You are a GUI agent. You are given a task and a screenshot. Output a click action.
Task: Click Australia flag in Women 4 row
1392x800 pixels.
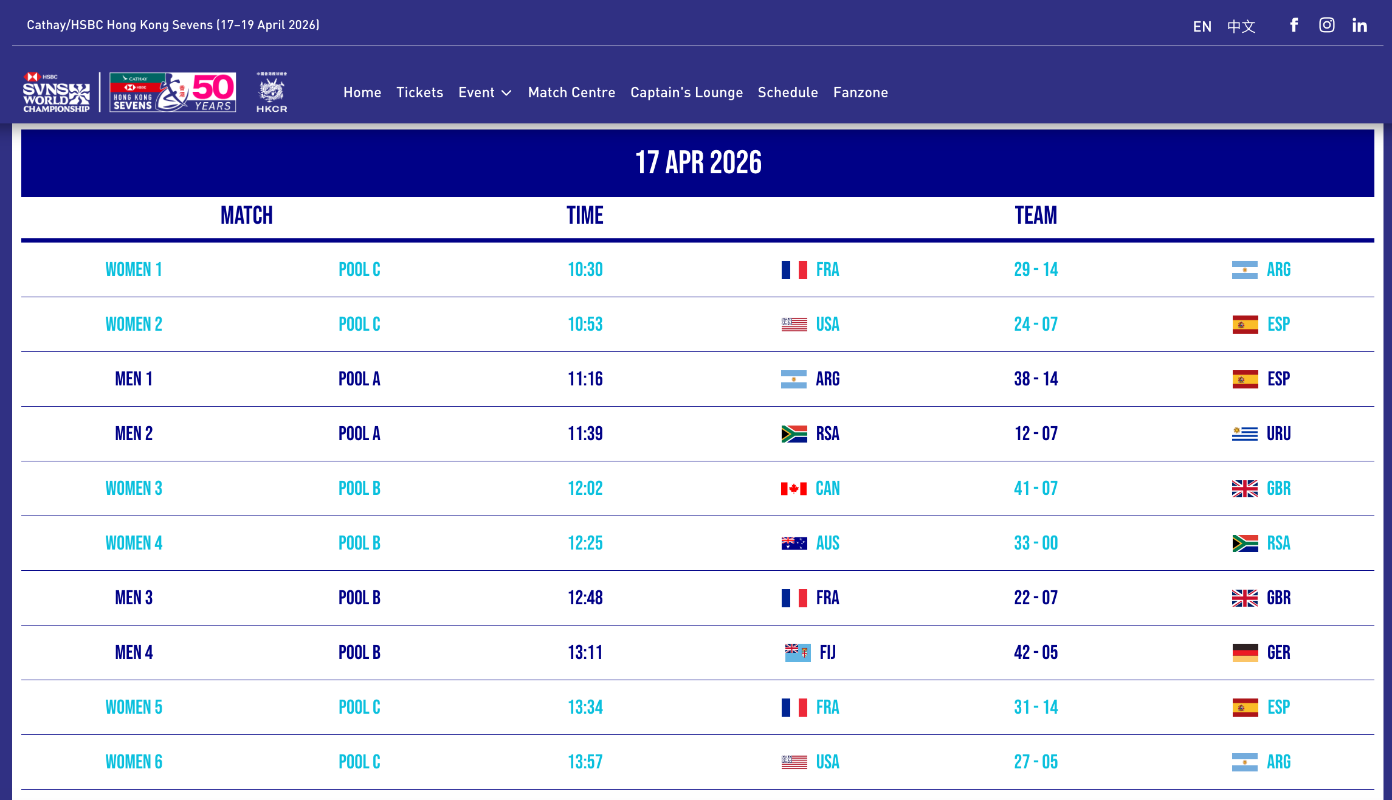tap(794, 544)
